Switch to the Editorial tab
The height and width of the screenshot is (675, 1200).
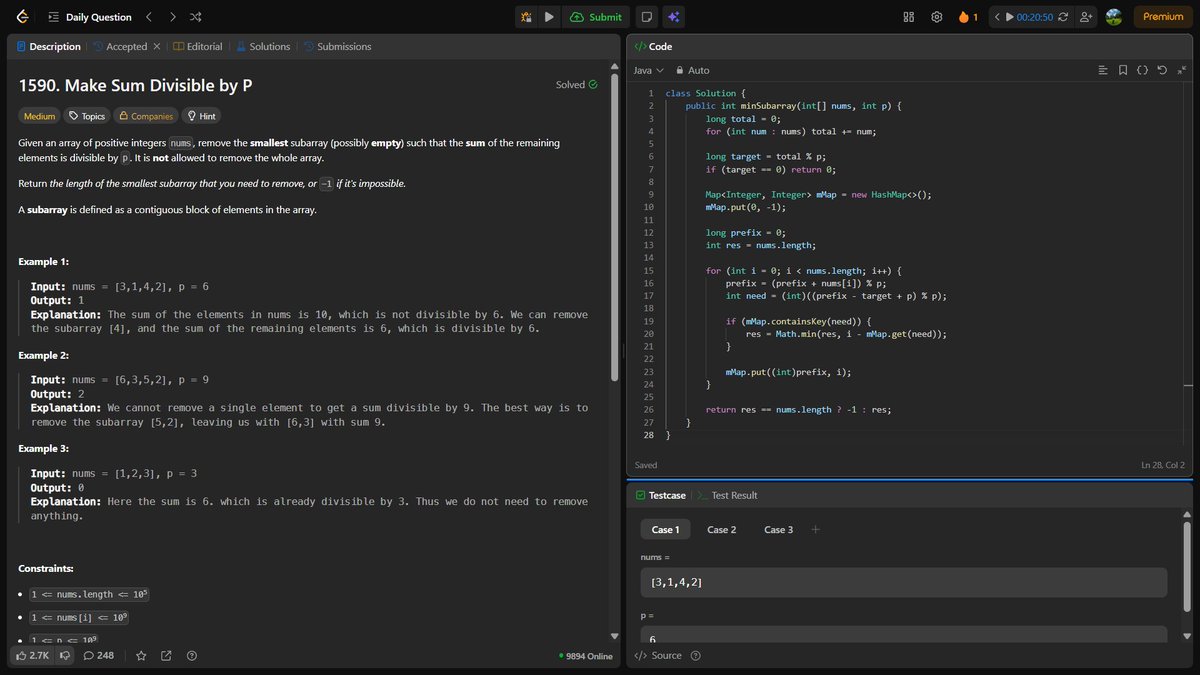[x=198, y=46]
